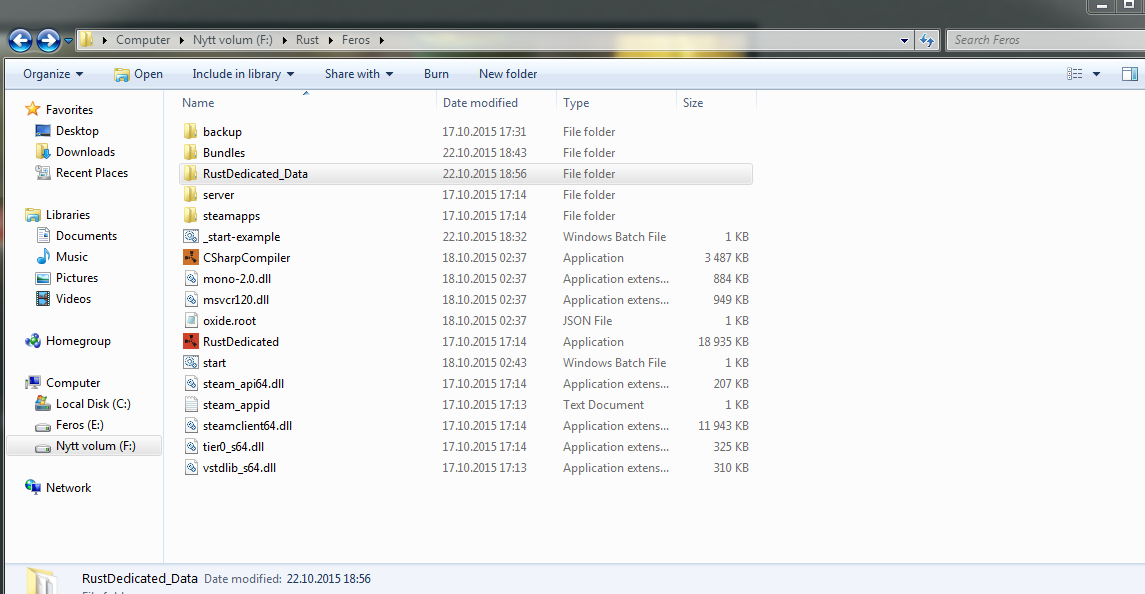Open Recent Places in navigation pane
1145x594 pixels.
point(91,173)
